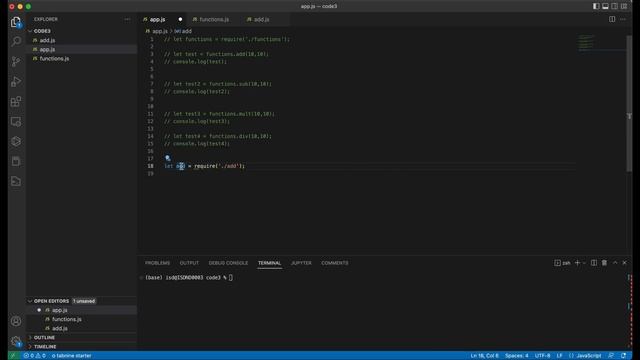
Task: Open the JUPYTER panel tab
Action: pos(301,263)
